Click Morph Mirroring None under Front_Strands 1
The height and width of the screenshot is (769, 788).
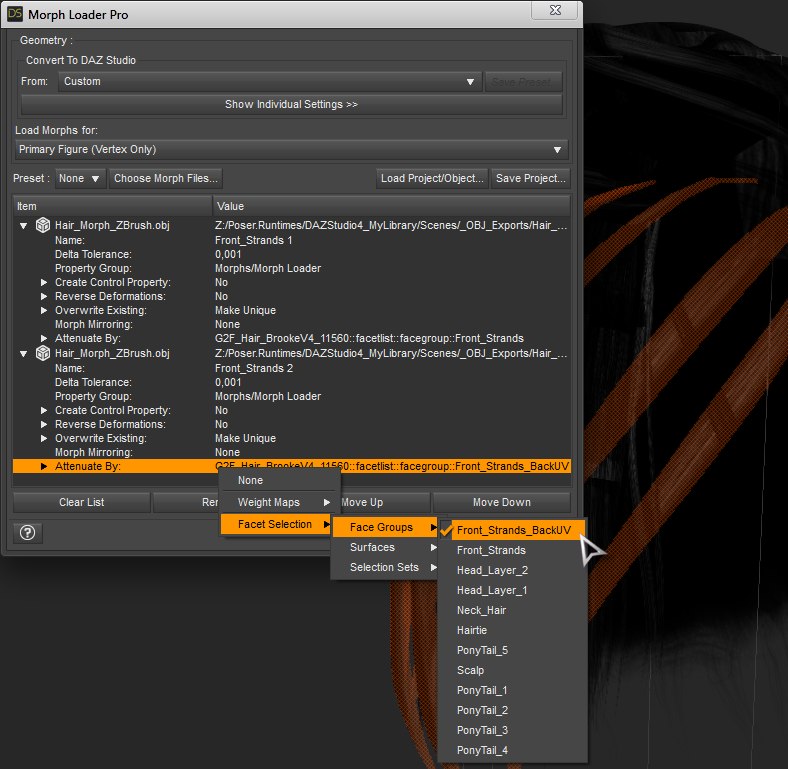[227, 324]
